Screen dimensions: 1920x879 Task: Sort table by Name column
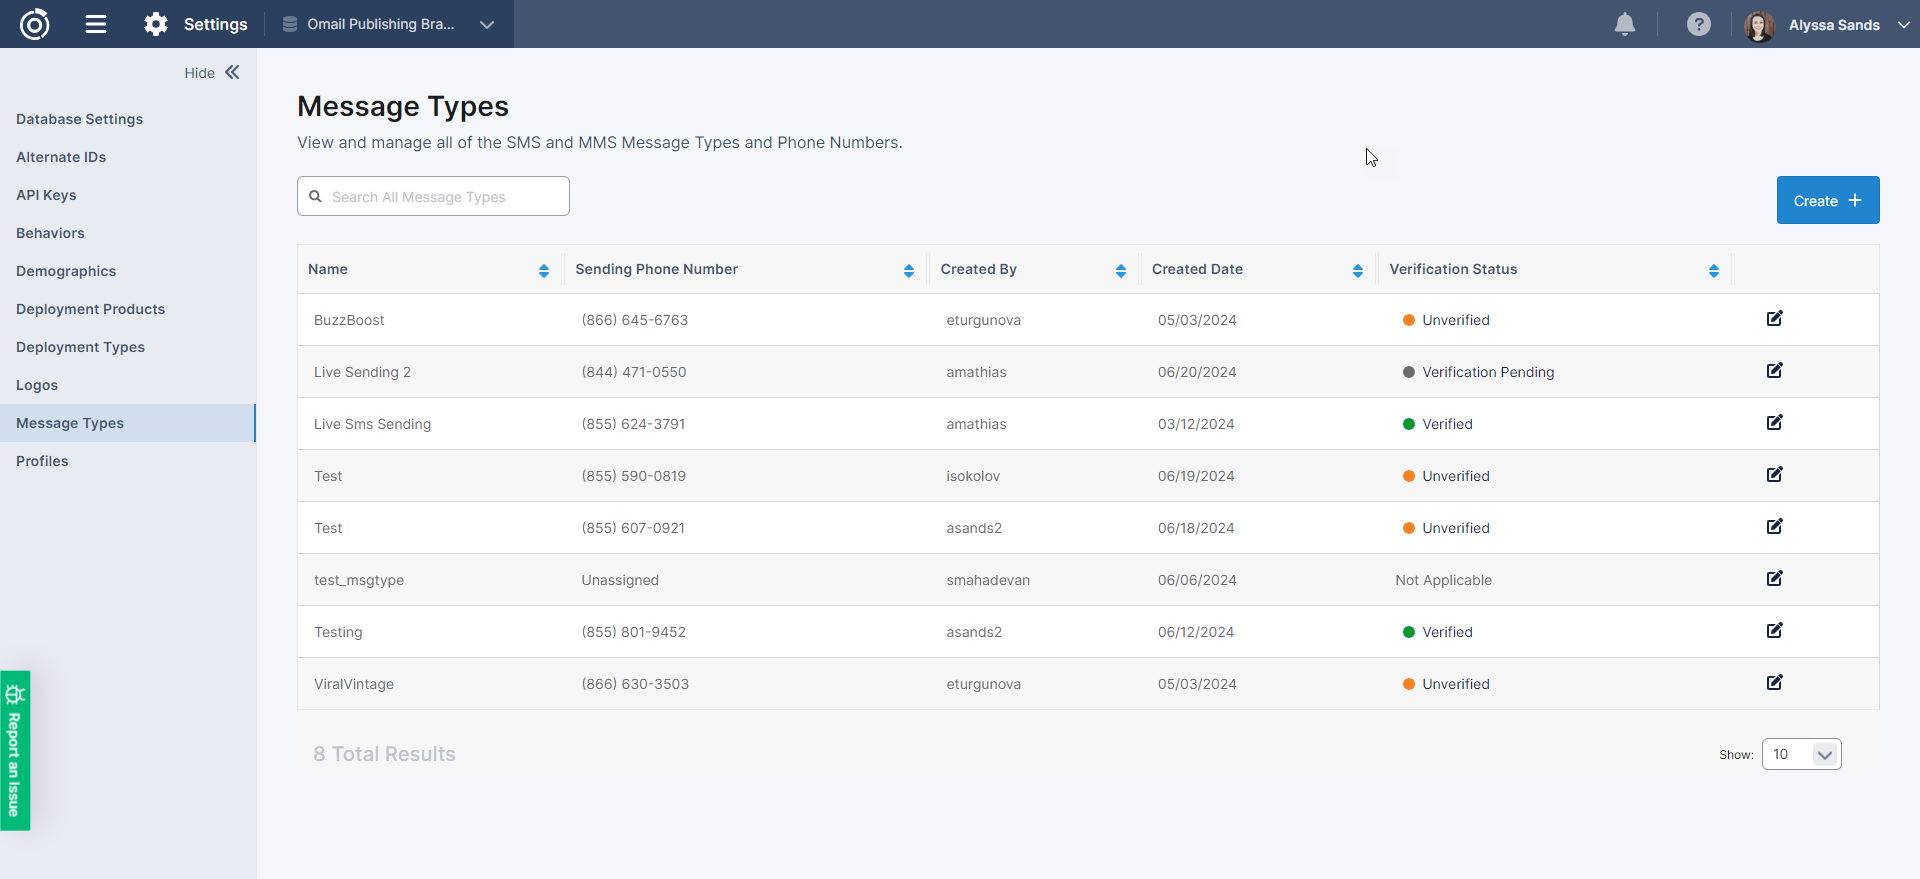[x=543, y=270]
